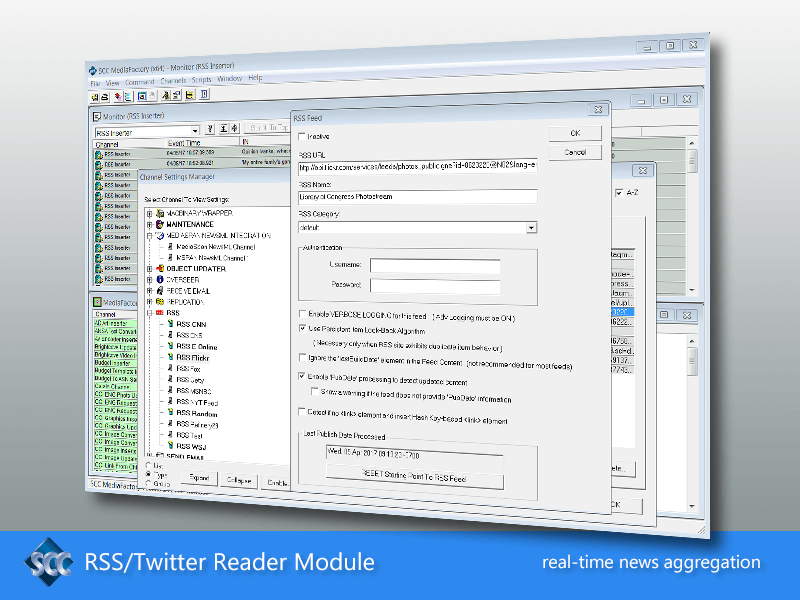
Task: Click the RSS E Online channel icon
Action: (170, 346)
